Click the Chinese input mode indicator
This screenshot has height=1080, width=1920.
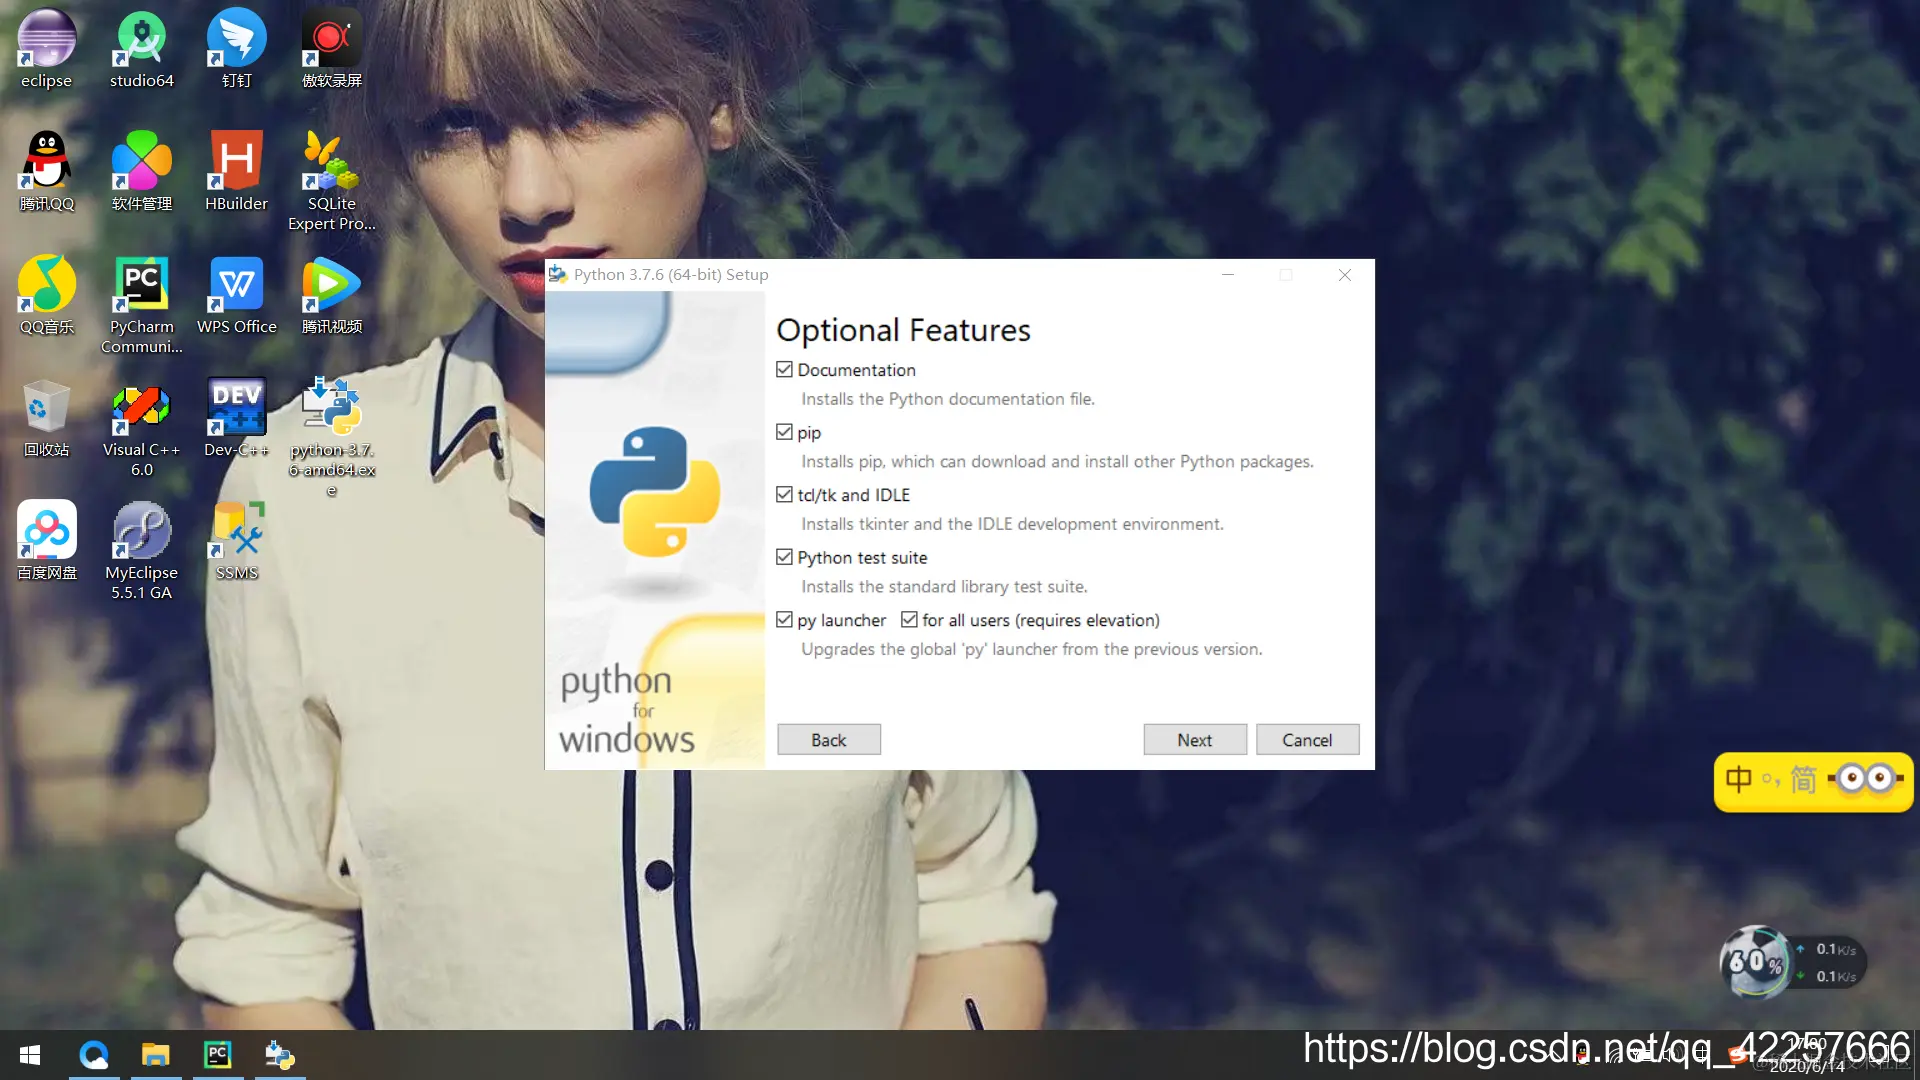[1738, 779]
